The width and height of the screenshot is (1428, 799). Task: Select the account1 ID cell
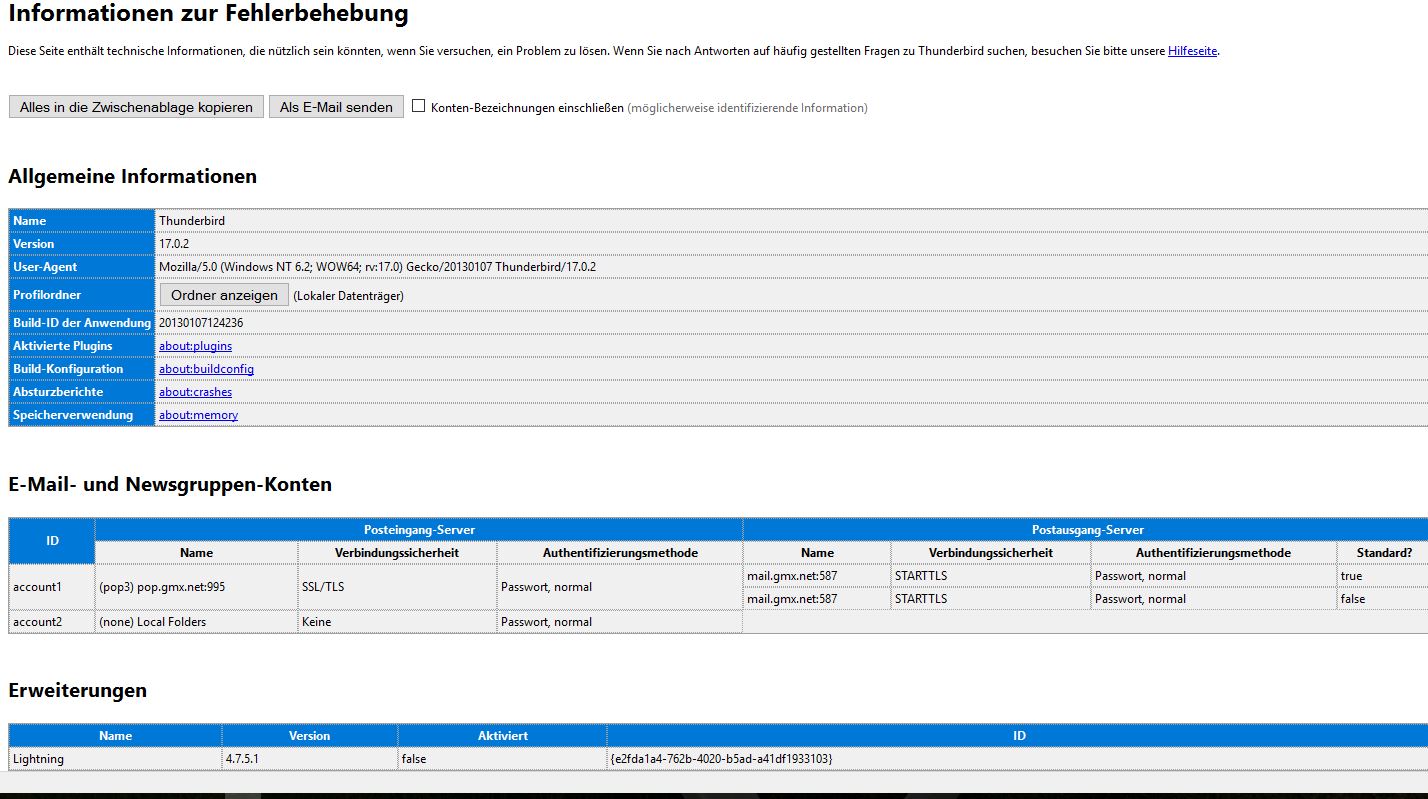coord(37,587)
